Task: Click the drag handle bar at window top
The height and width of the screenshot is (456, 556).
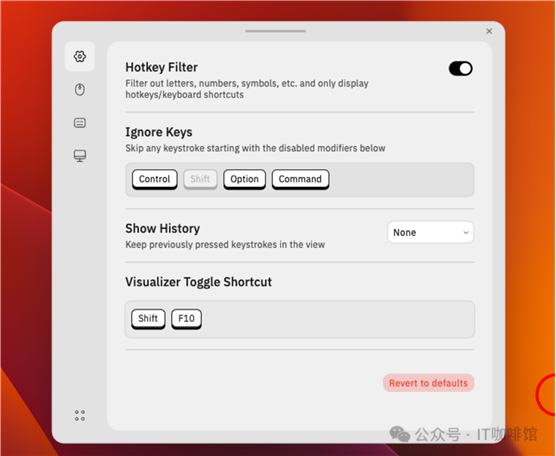Action: point(275,31)
